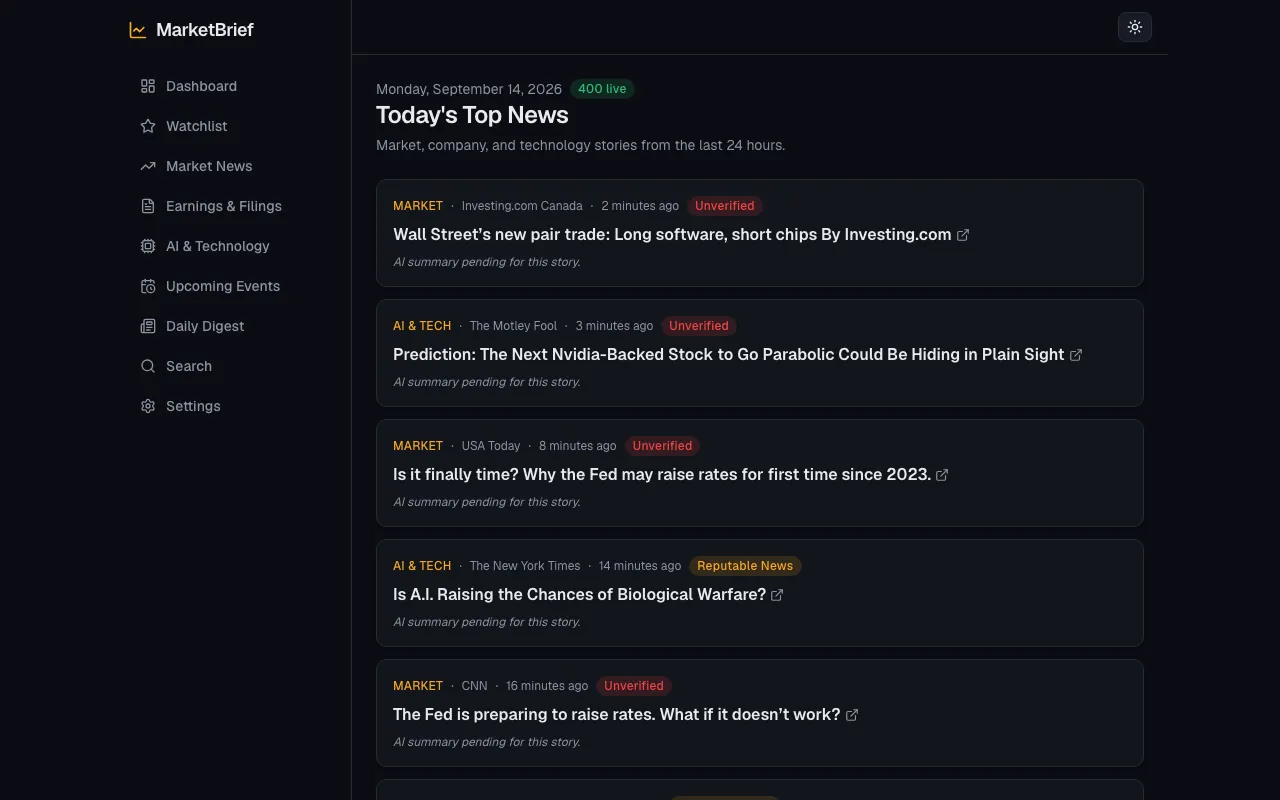This screenshot has width=1280, height=800.
Task: Click the Market News trend-line icon
Action: [148, 166]
